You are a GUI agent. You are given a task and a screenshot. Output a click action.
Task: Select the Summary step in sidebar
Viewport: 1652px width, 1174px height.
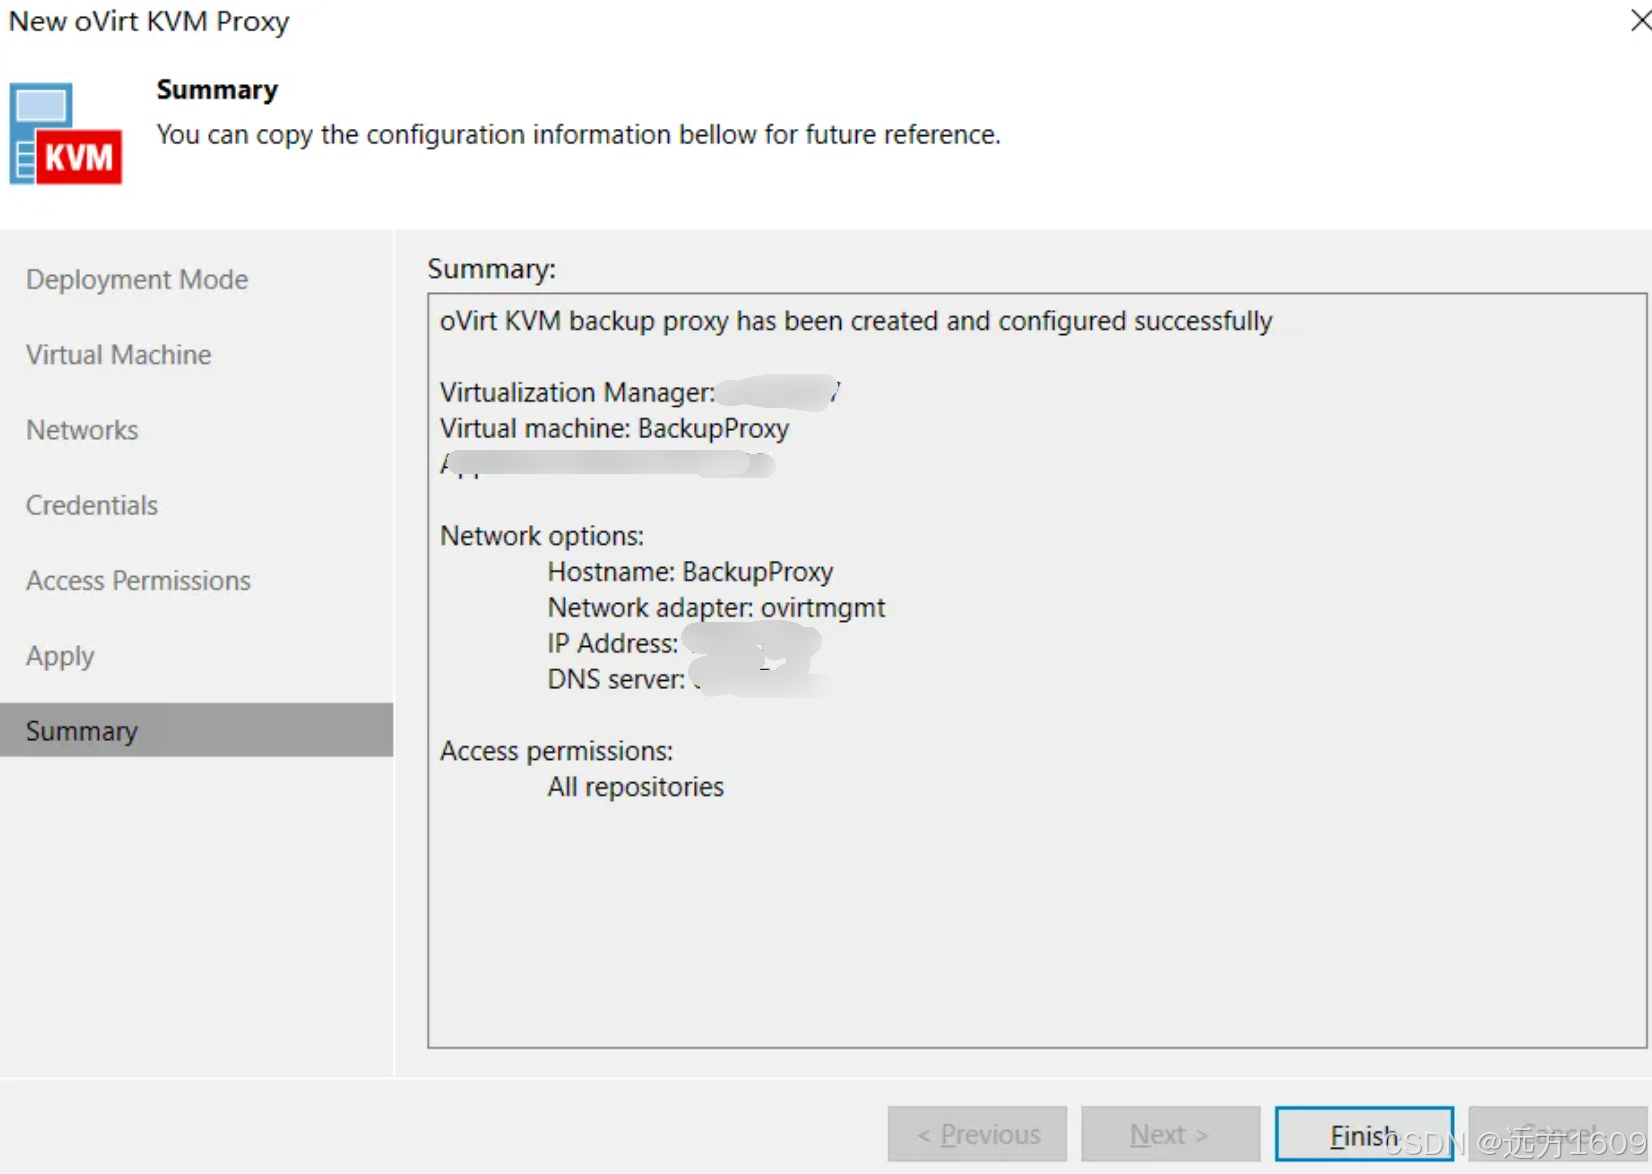click(196, 730)
